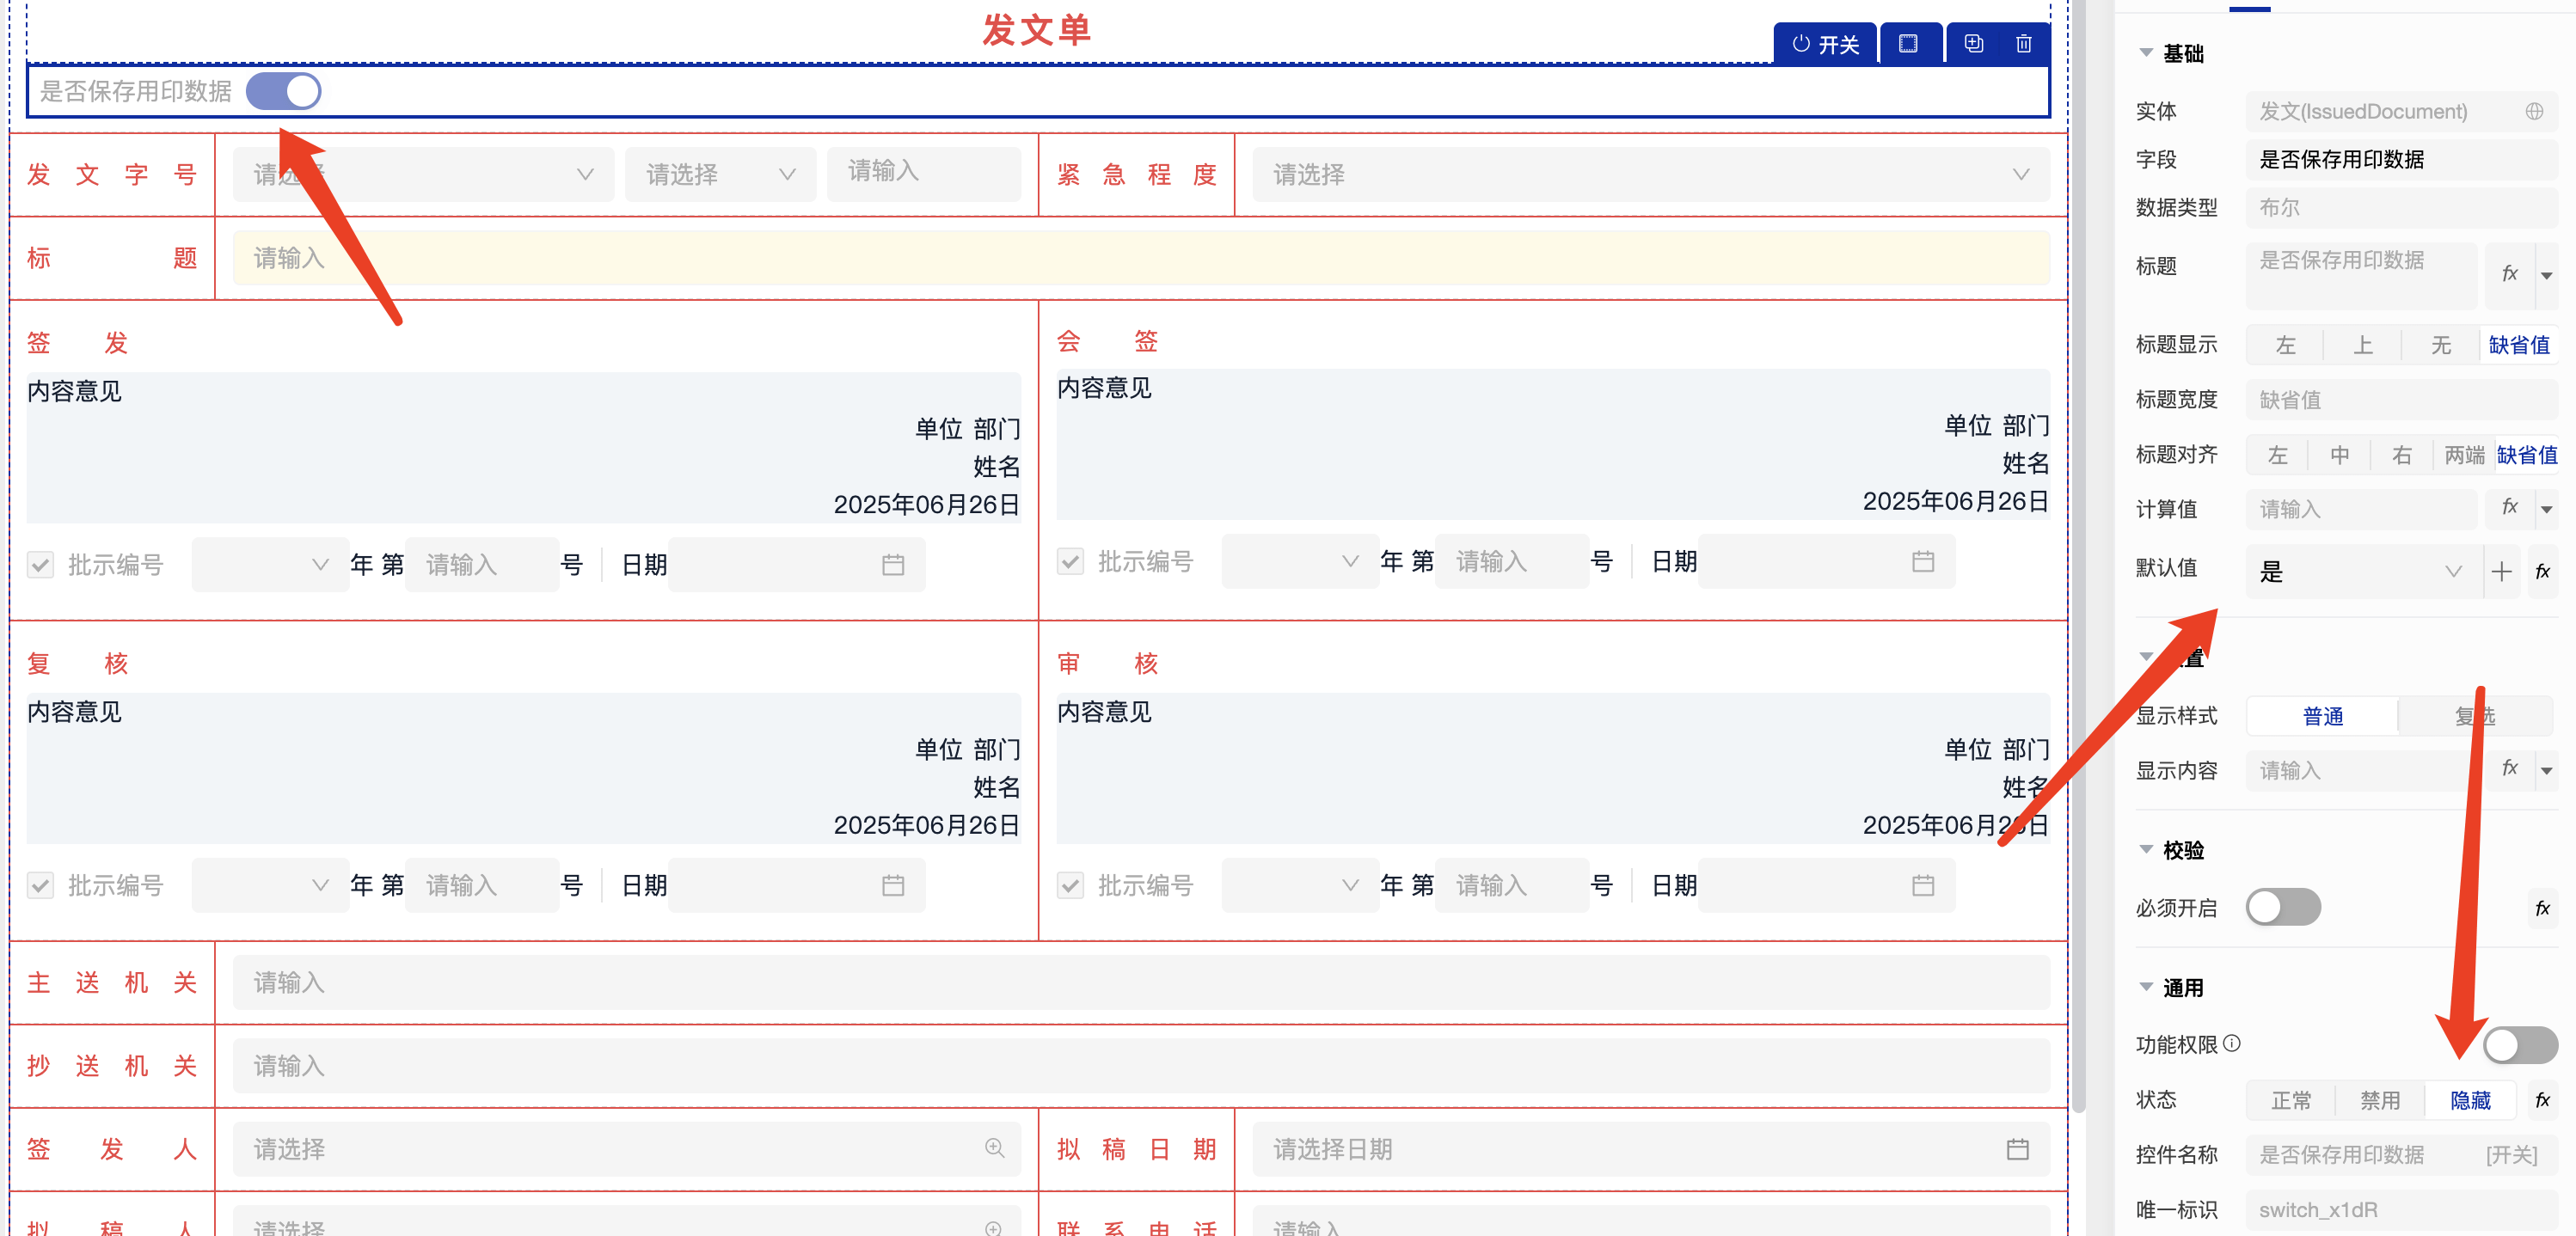Delete the selected switch control via trash icon
Viewport: 2576px width, 1236px height.
tap(2023, 44)
